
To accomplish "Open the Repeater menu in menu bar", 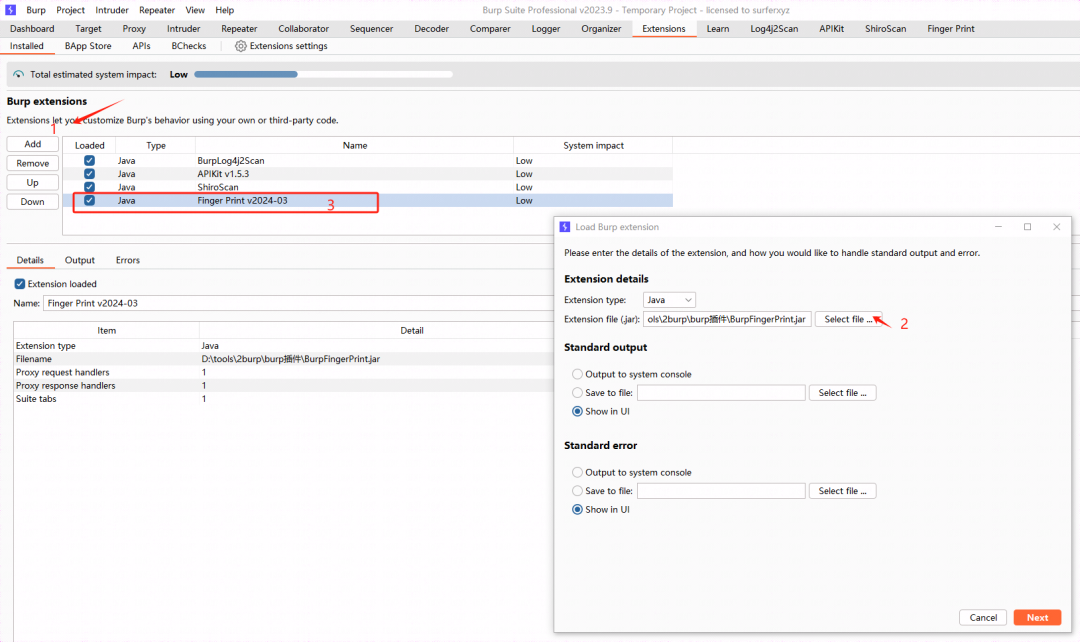I will tap(157, 10).
